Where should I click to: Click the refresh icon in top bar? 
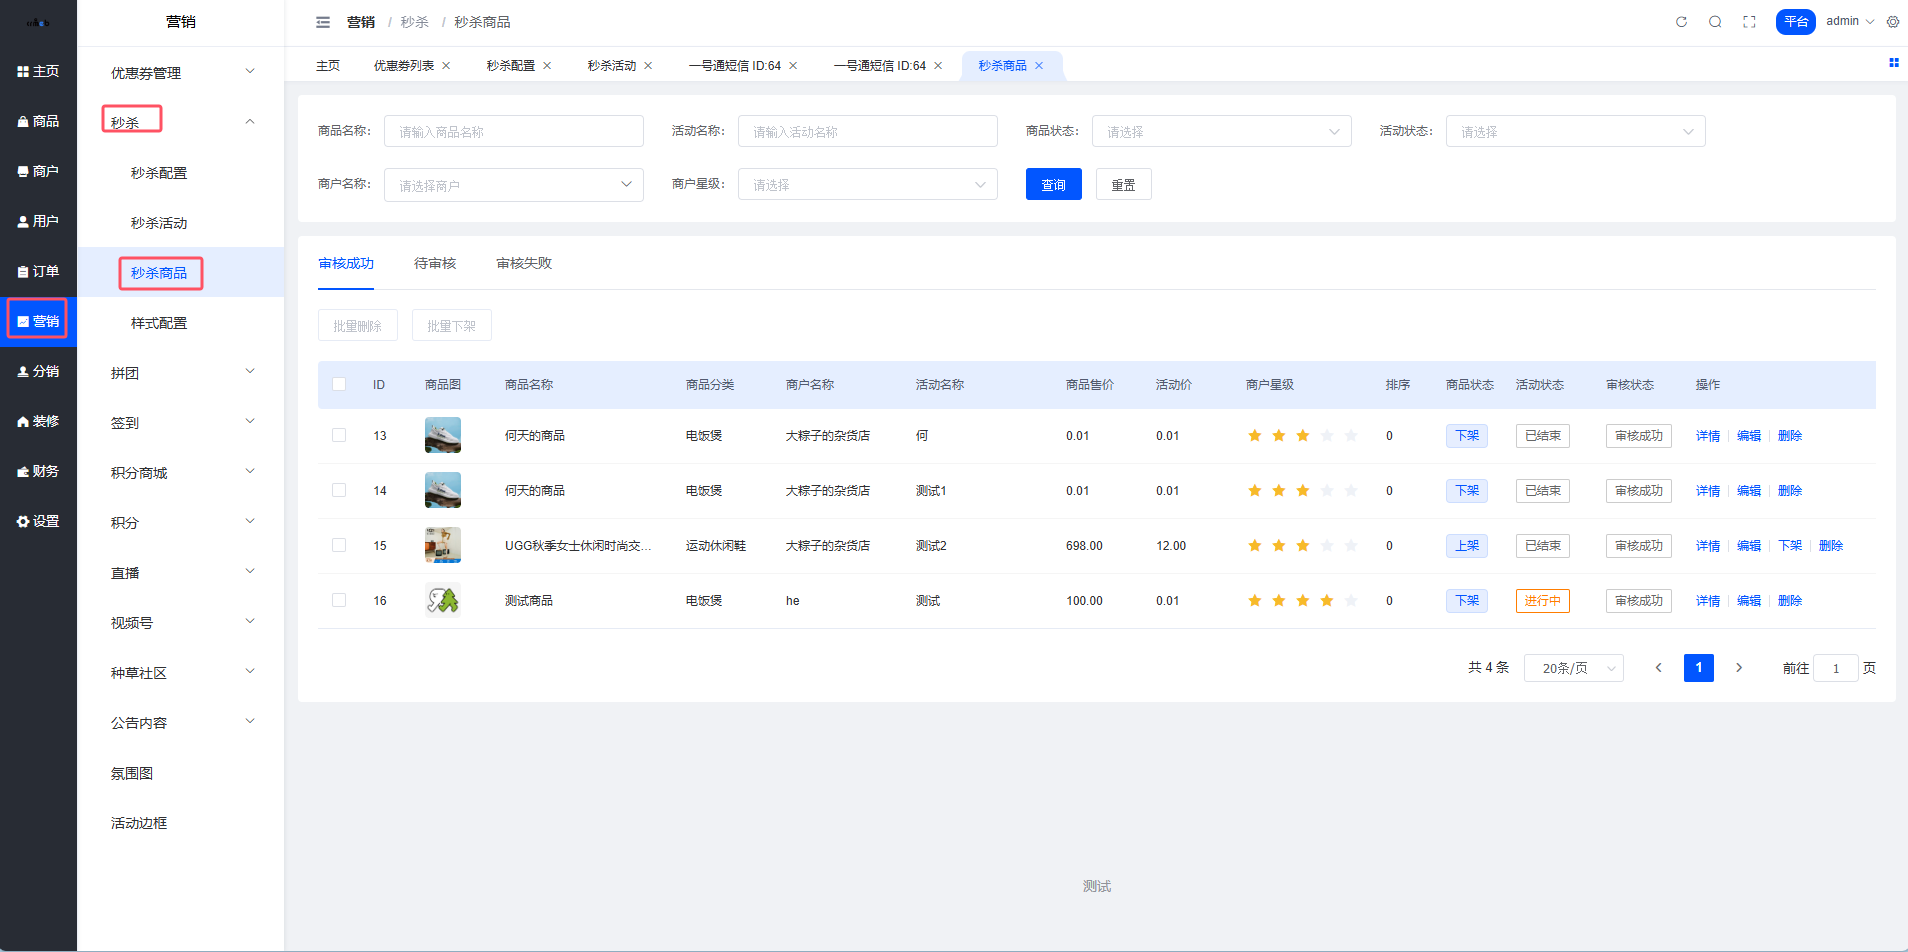tap(1681, 22)
